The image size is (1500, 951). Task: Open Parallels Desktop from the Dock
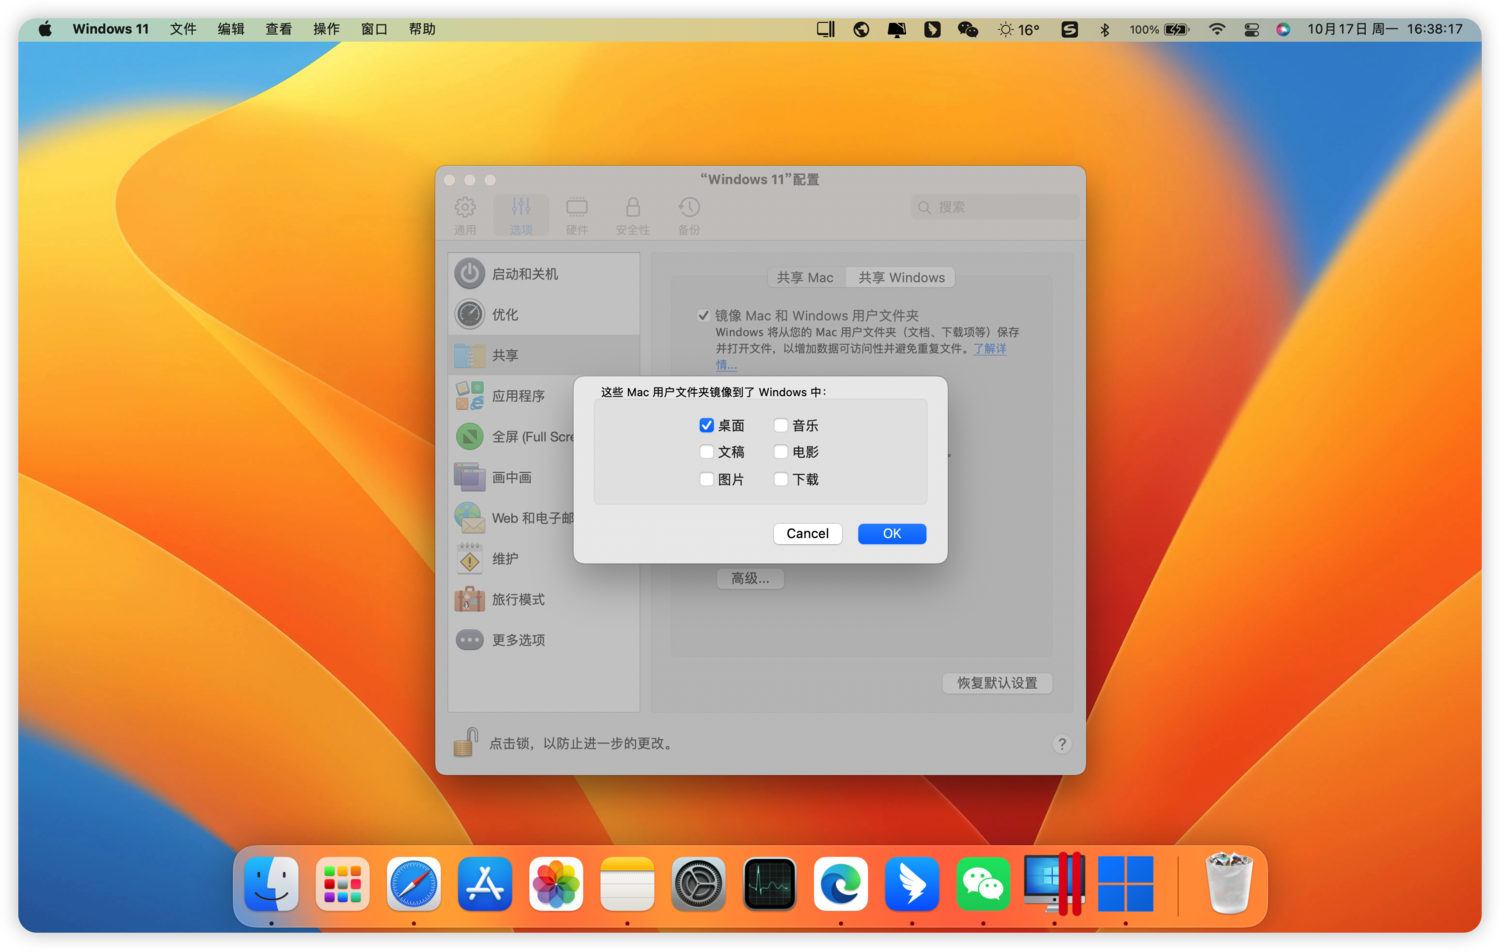click(1054, 884)
